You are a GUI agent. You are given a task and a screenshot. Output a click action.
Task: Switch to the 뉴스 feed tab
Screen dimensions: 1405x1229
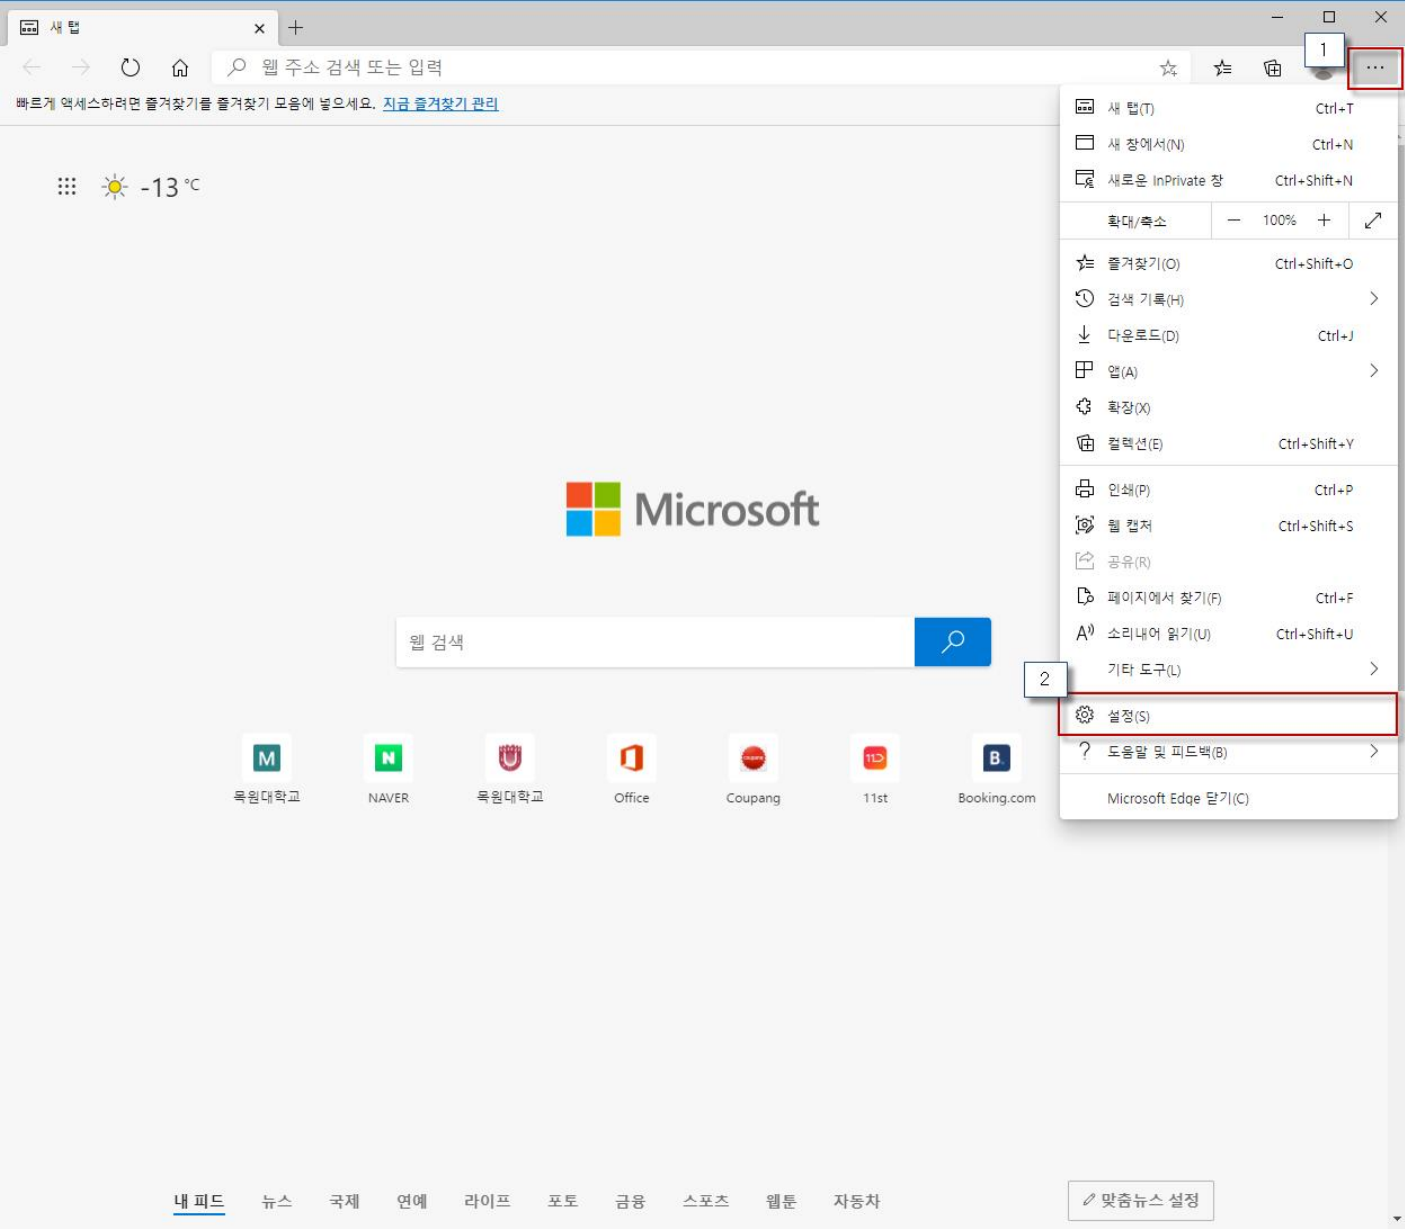pyautogui.click(x=277, y=1201)
